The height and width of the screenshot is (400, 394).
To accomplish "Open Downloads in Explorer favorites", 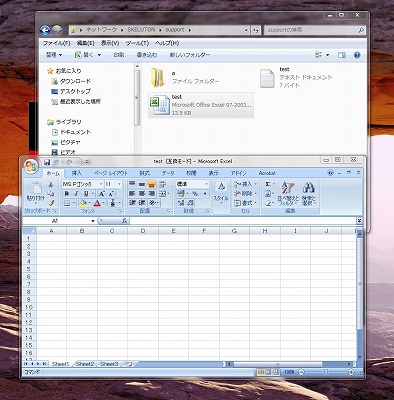I will pyautogui.click(x=71, y=81).
